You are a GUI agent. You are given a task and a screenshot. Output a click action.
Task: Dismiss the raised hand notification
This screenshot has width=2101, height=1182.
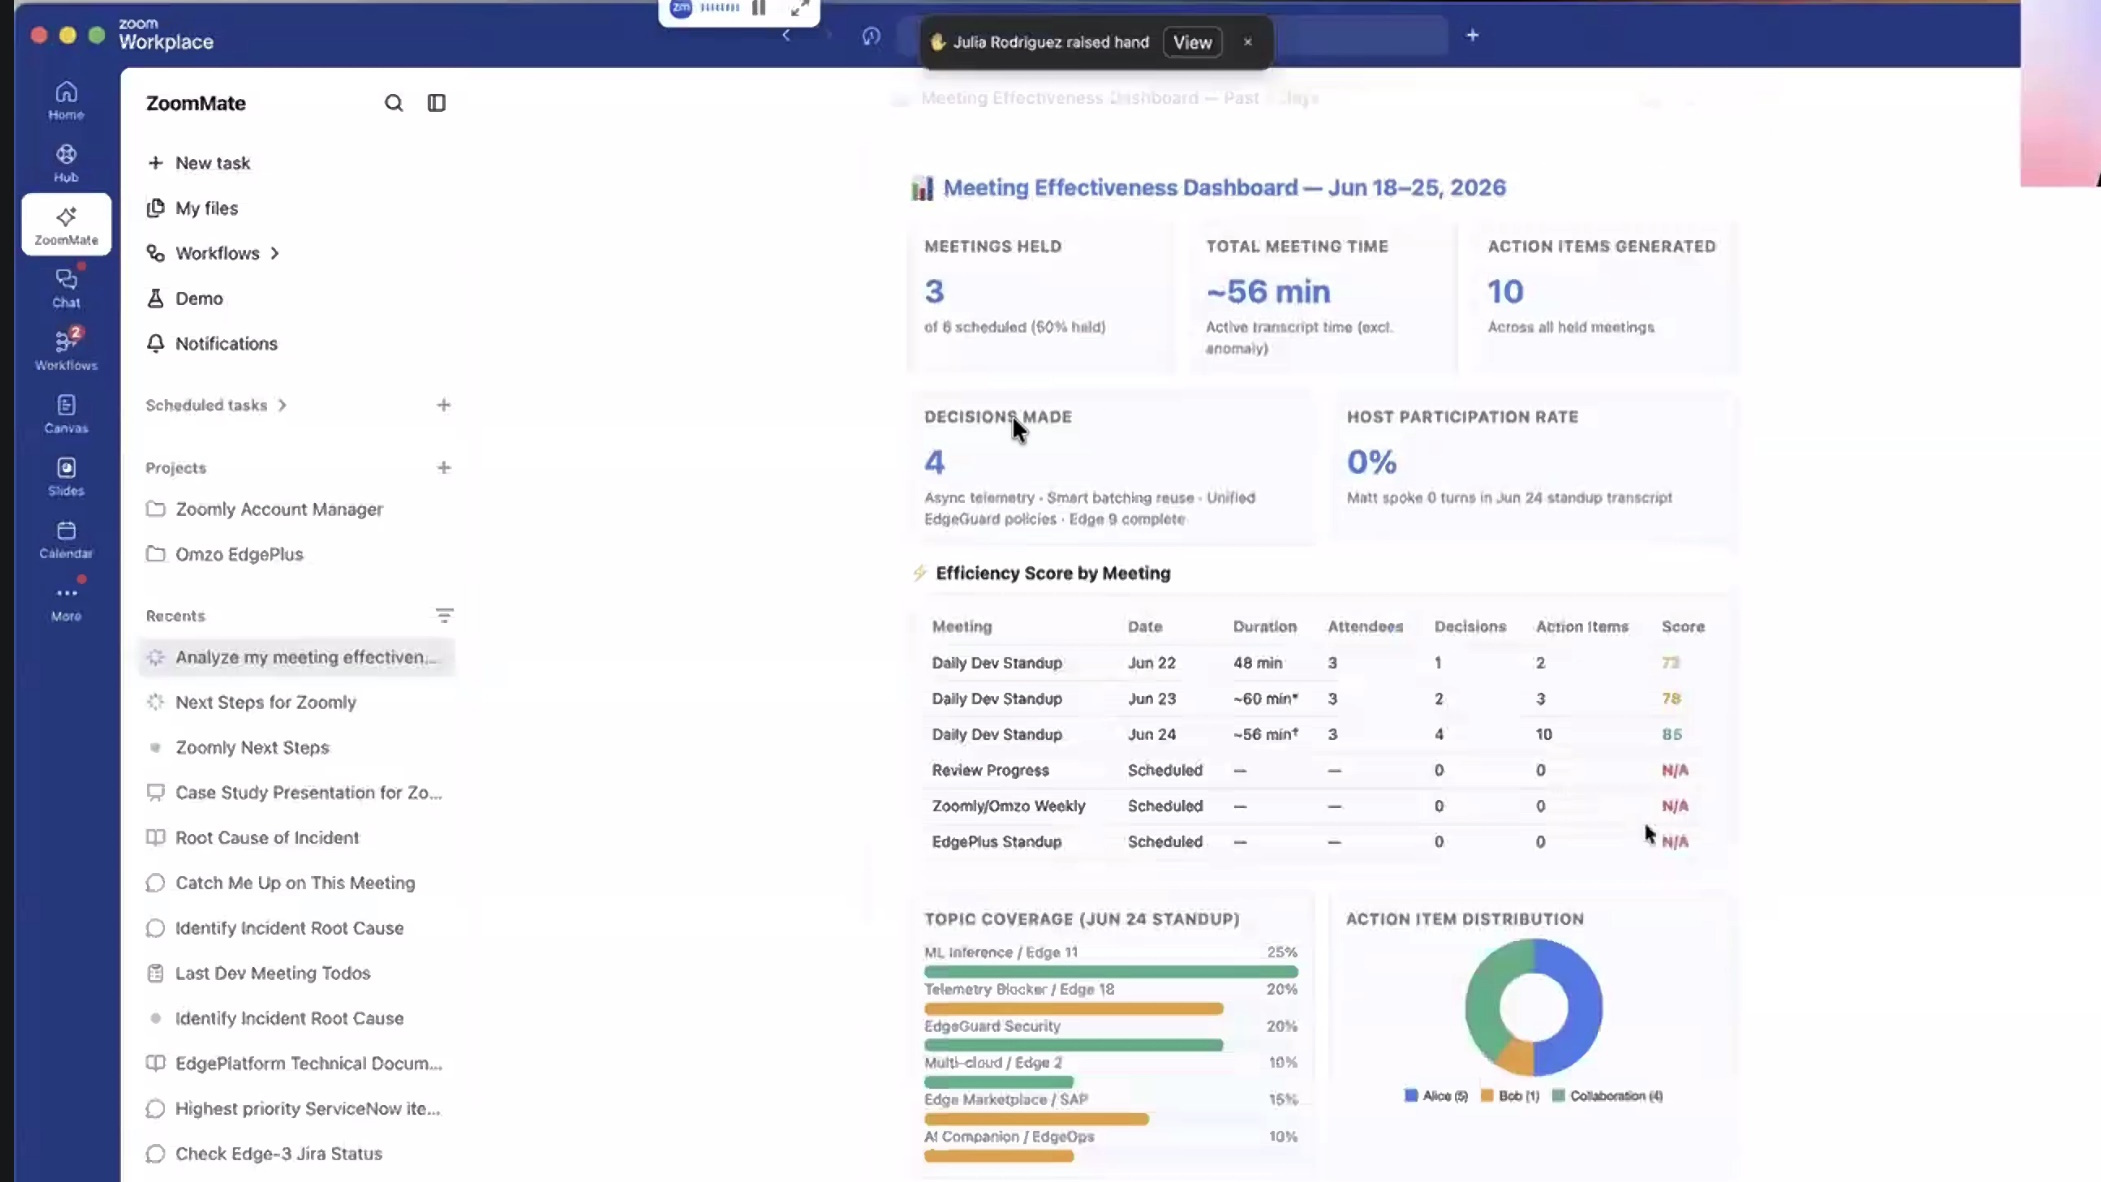1247,42
